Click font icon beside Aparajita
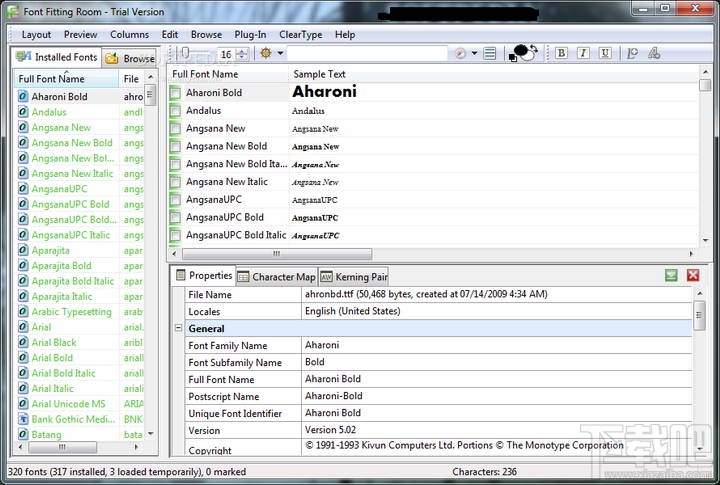 pyautogui.click(x=23, y=250)
